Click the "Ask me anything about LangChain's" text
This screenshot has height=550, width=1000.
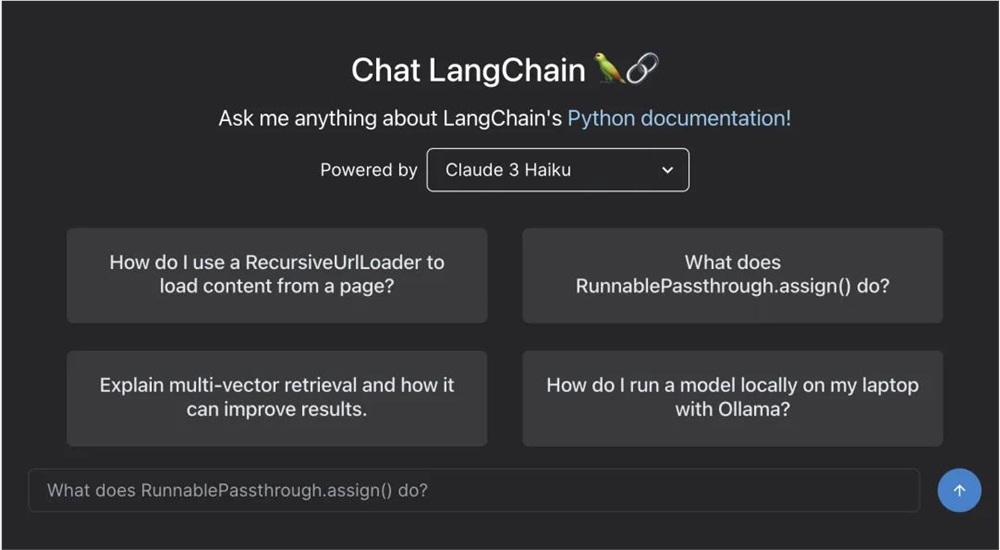tap(390, 118)
